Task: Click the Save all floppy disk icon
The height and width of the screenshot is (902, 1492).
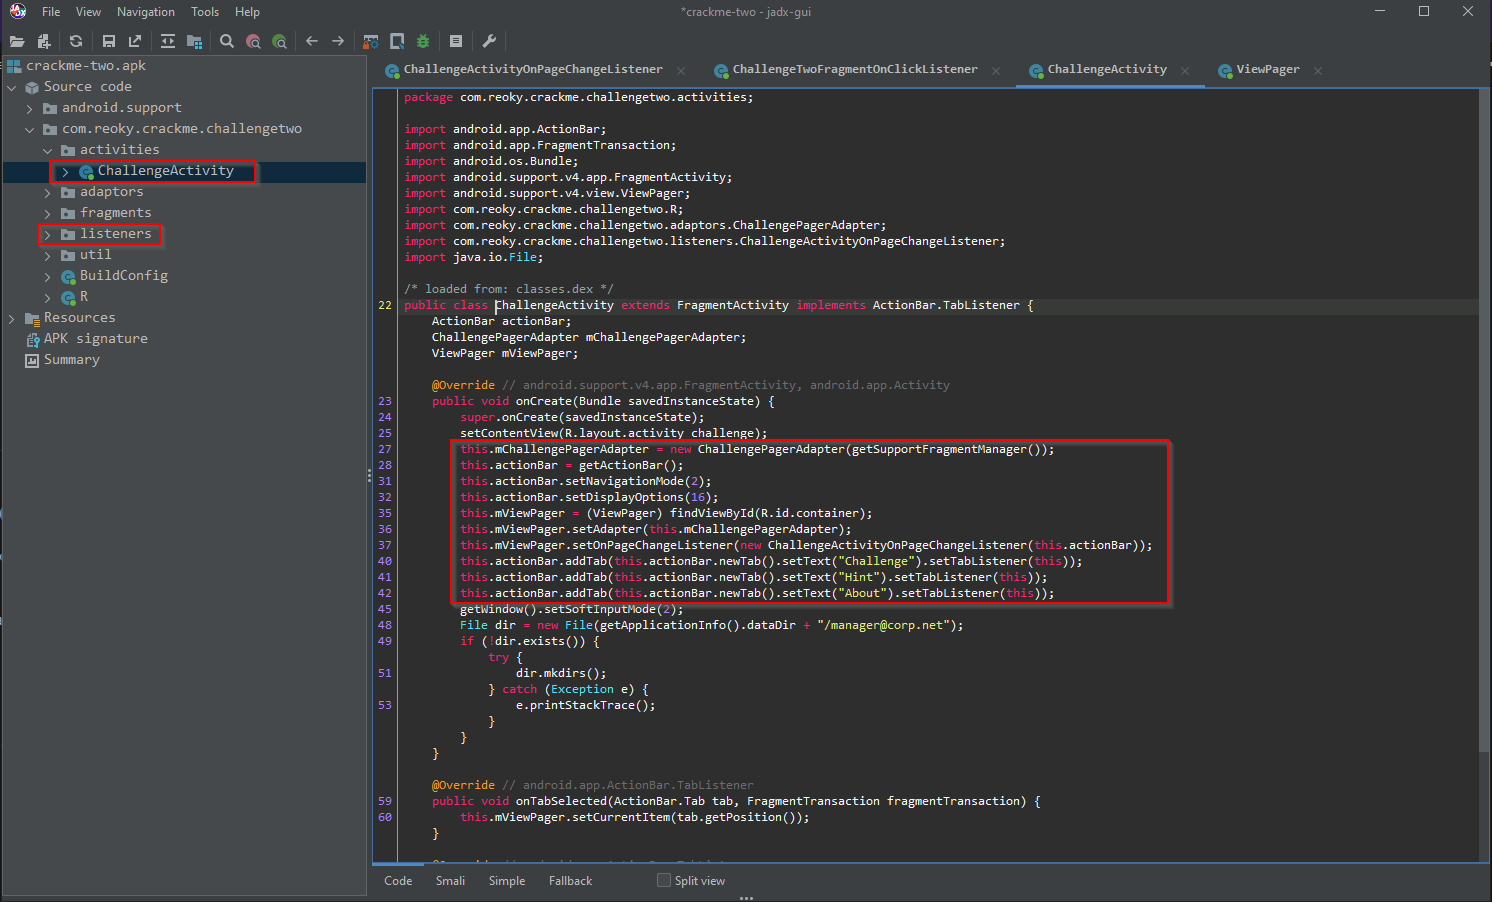Action: coord(108,41)
